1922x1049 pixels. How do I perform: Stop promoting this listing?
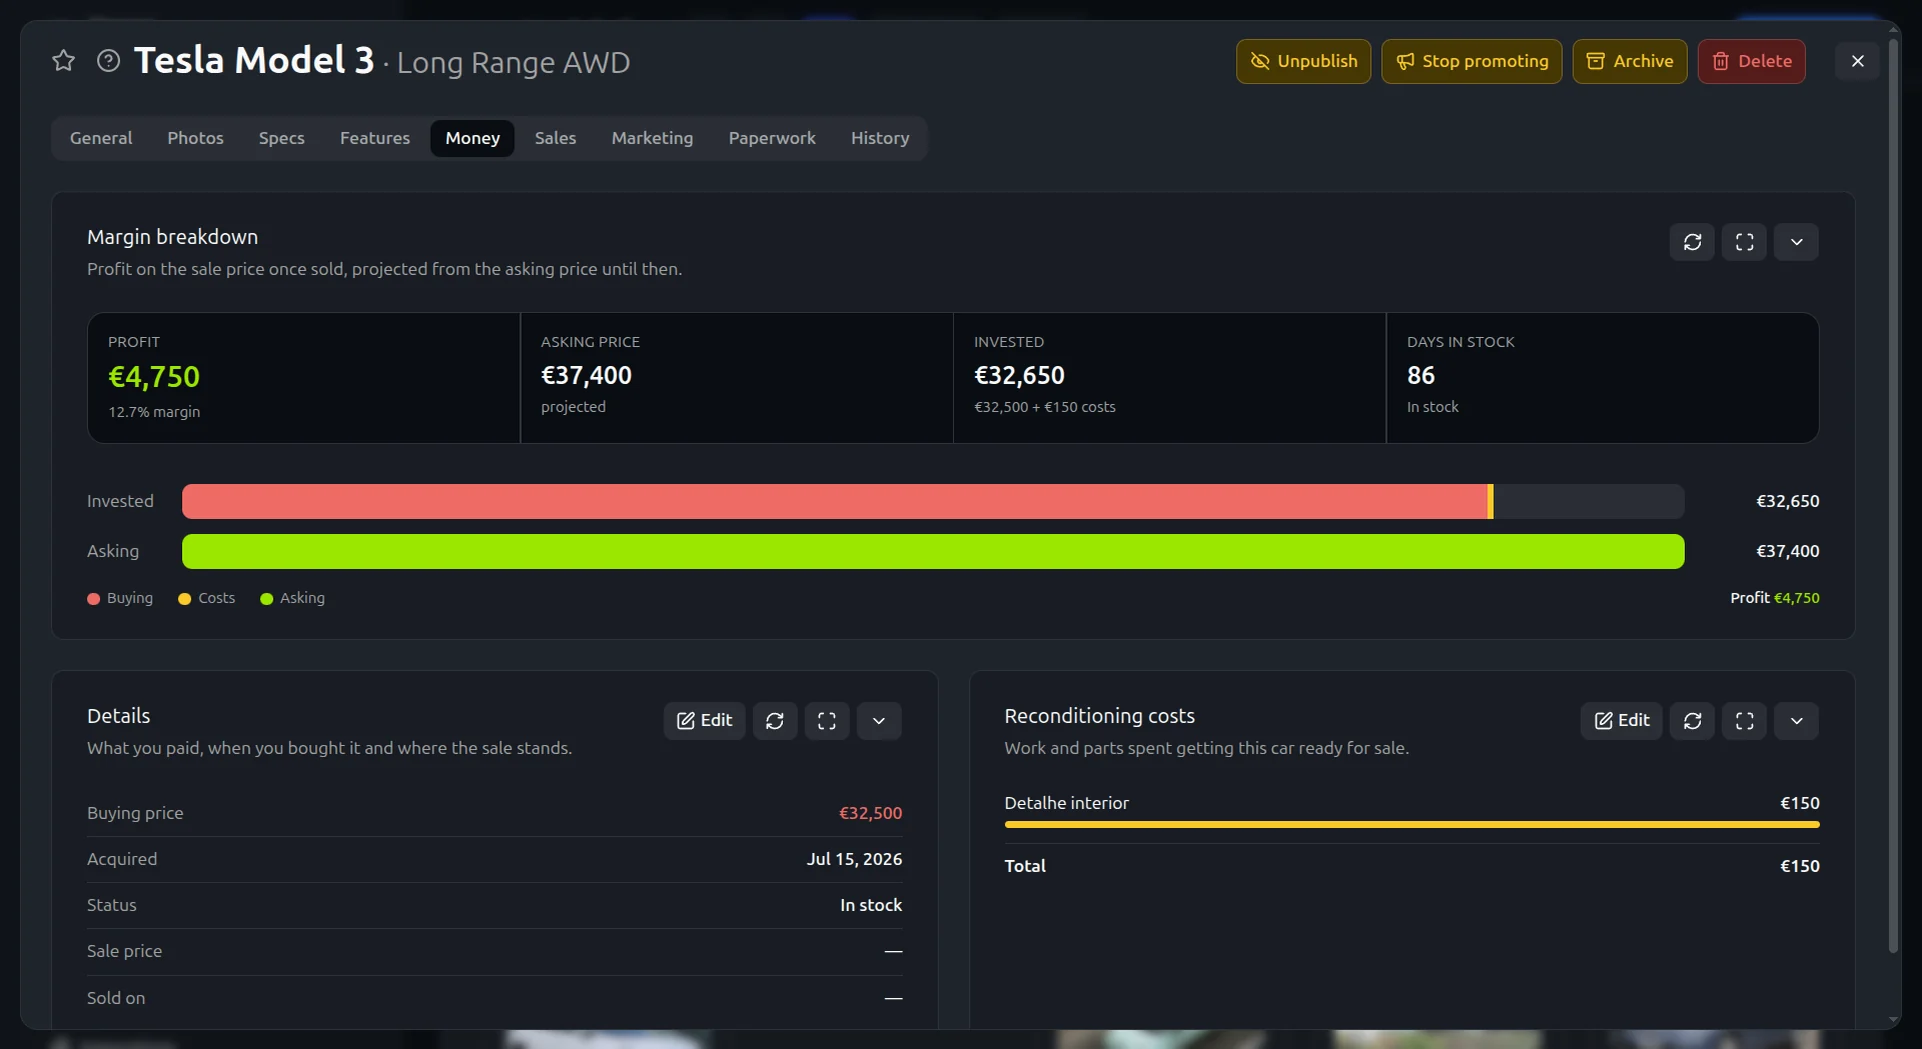1471,61
